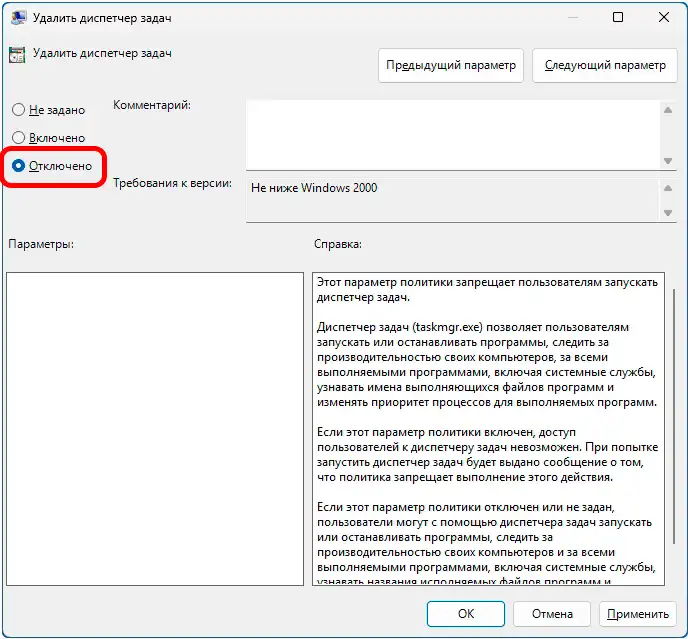This screenshot has width=688, height=639.
Task: Select the 'Включено' radio button
Action: pyautogui.click(x=18, y=137)
